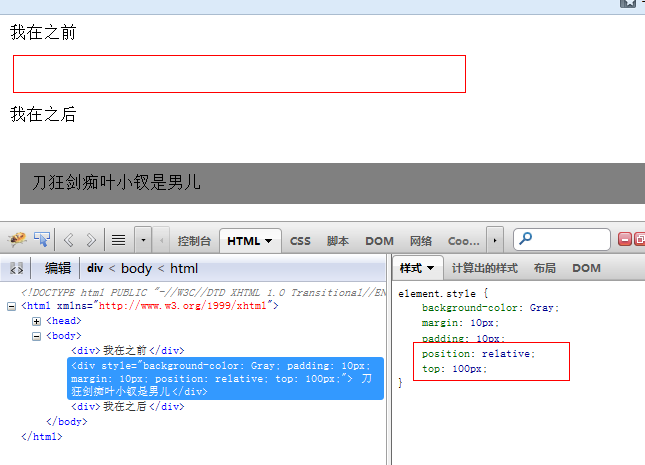The width and height of the screenshot is (645, 465).
Task: Switch to the 控制台 tab
Action: [194, 241]
